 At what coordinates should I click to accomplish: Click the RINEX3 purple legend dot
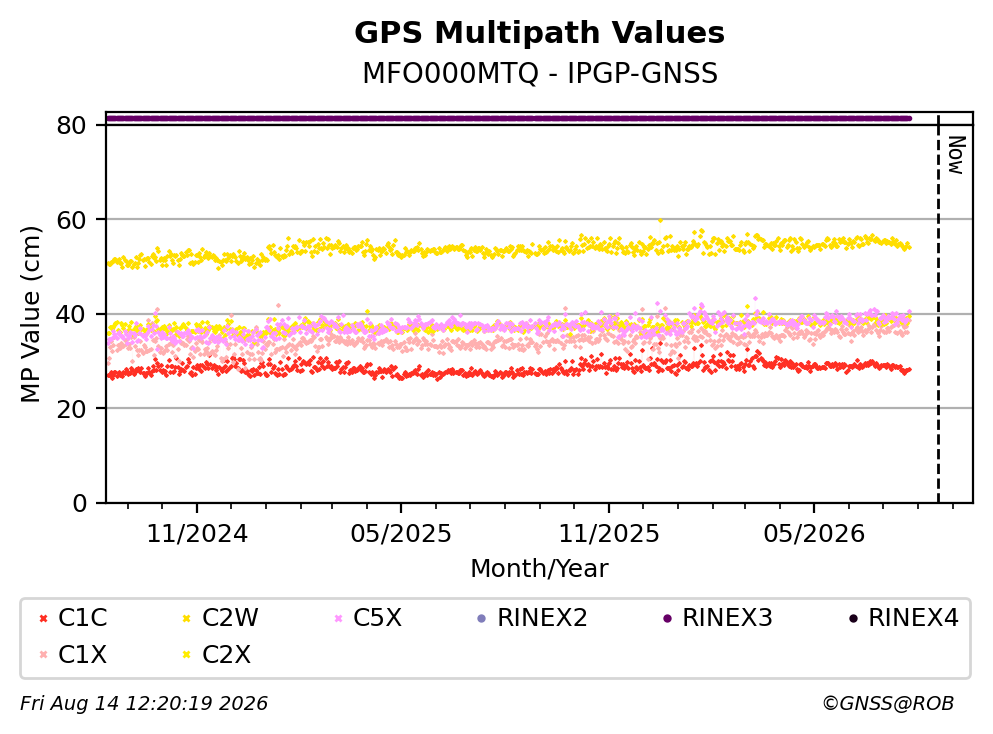click(667, 618)
